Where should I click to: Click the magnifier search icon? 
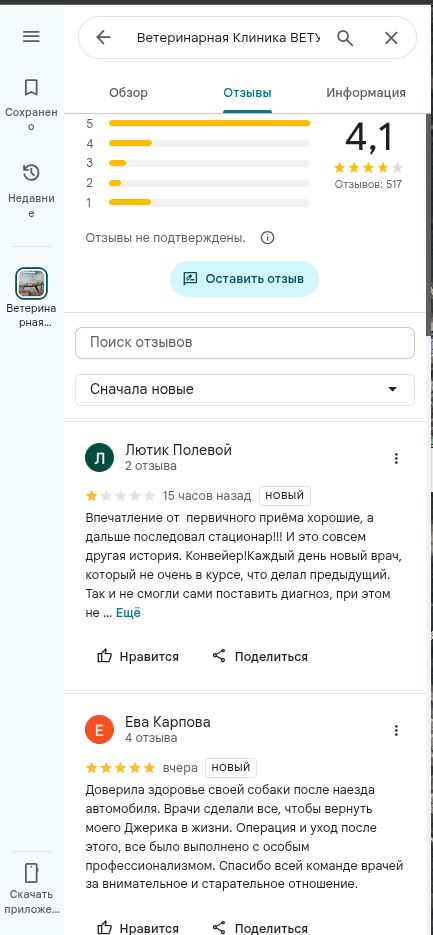(x=345, y=38)
